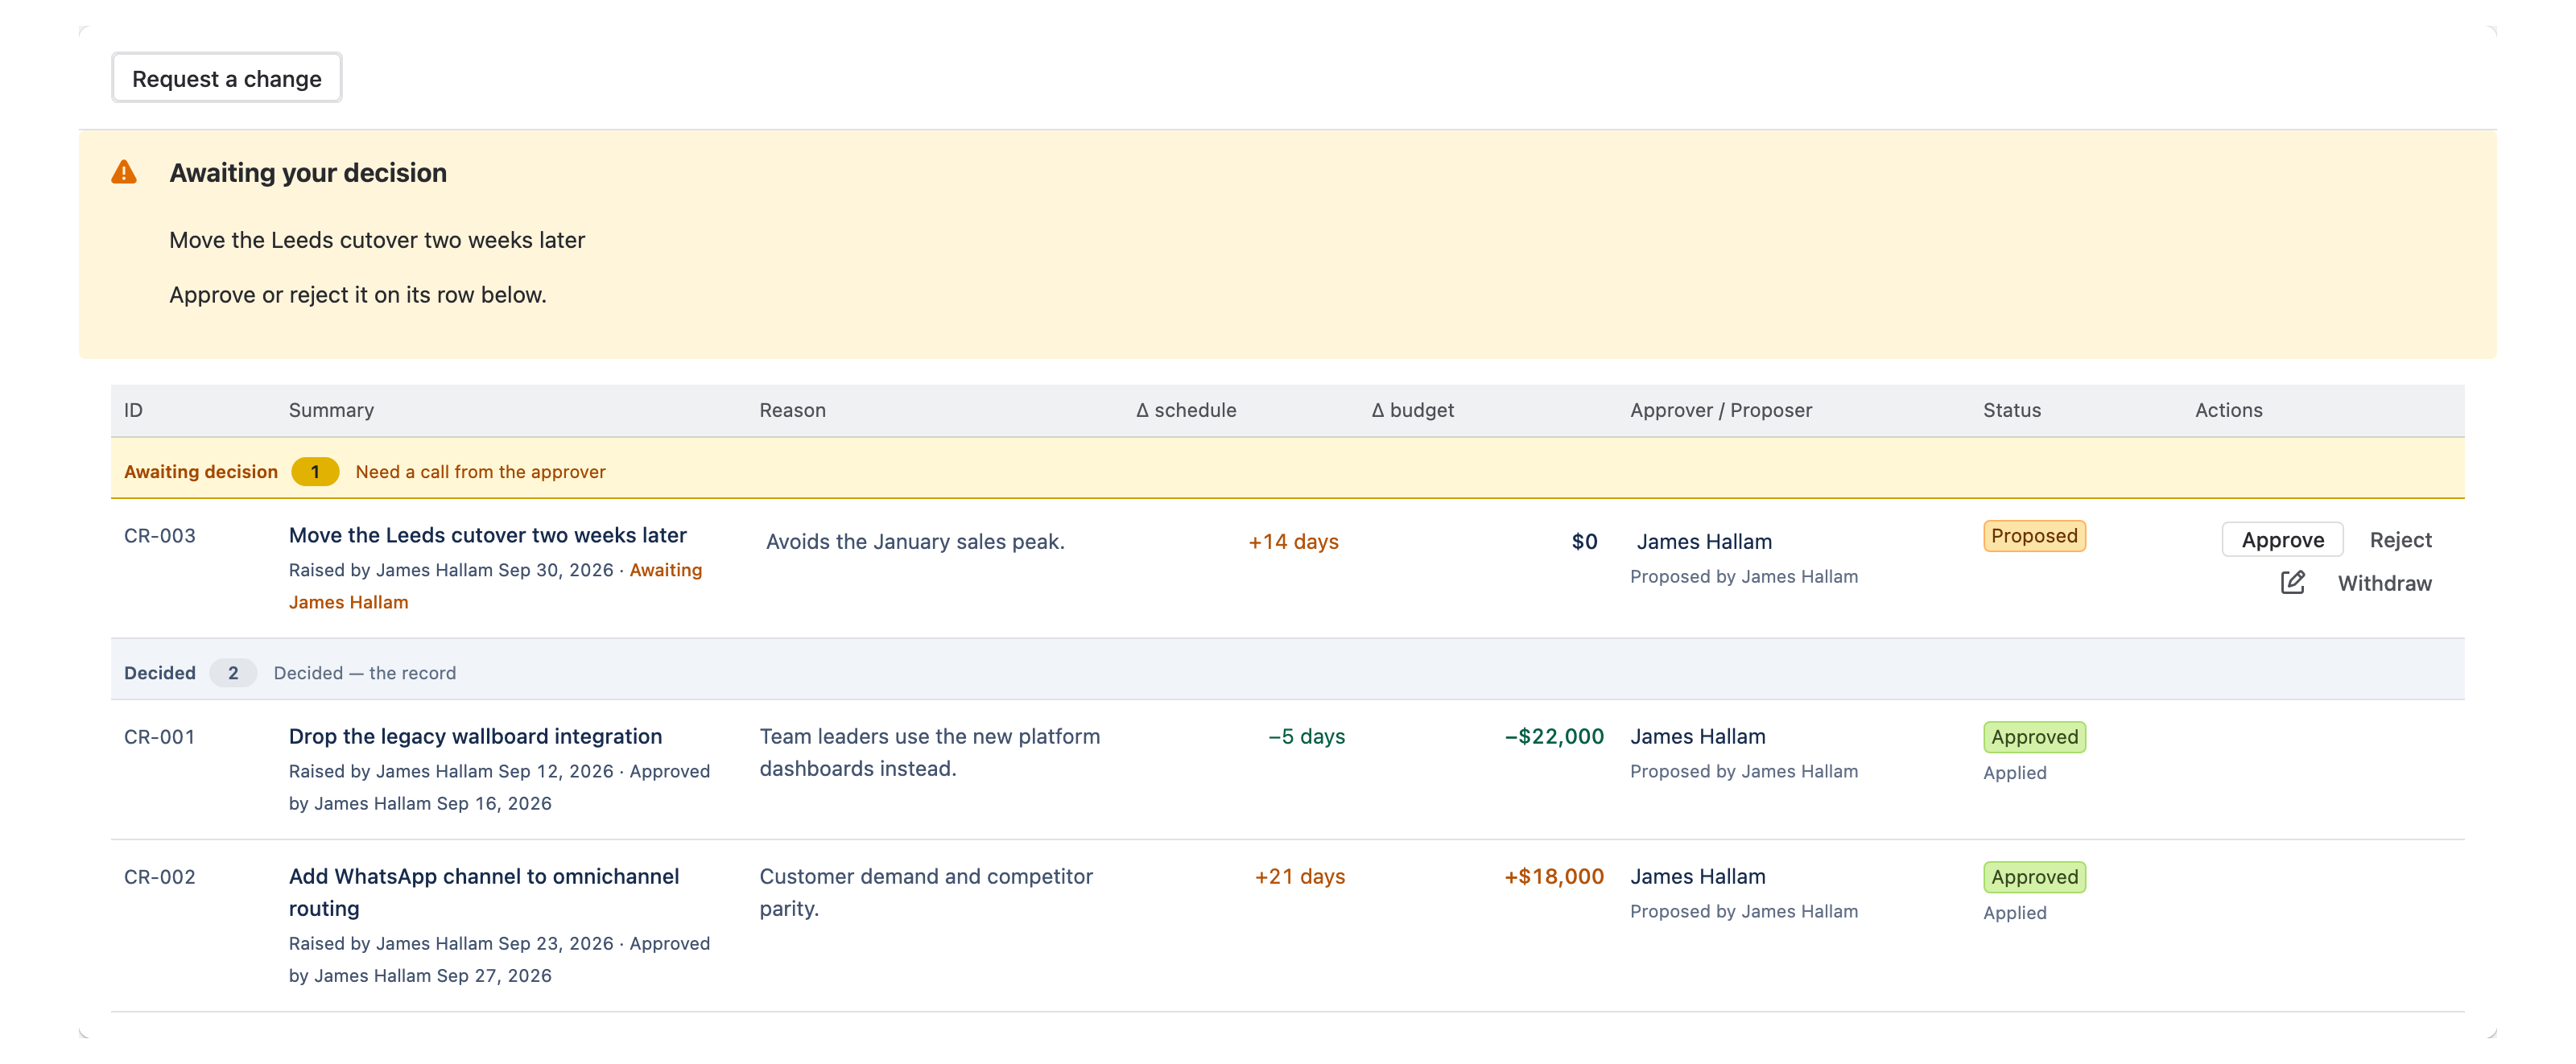
Task: Click 'Avoids the January sales peak.' reason
Action: [915, 541]
